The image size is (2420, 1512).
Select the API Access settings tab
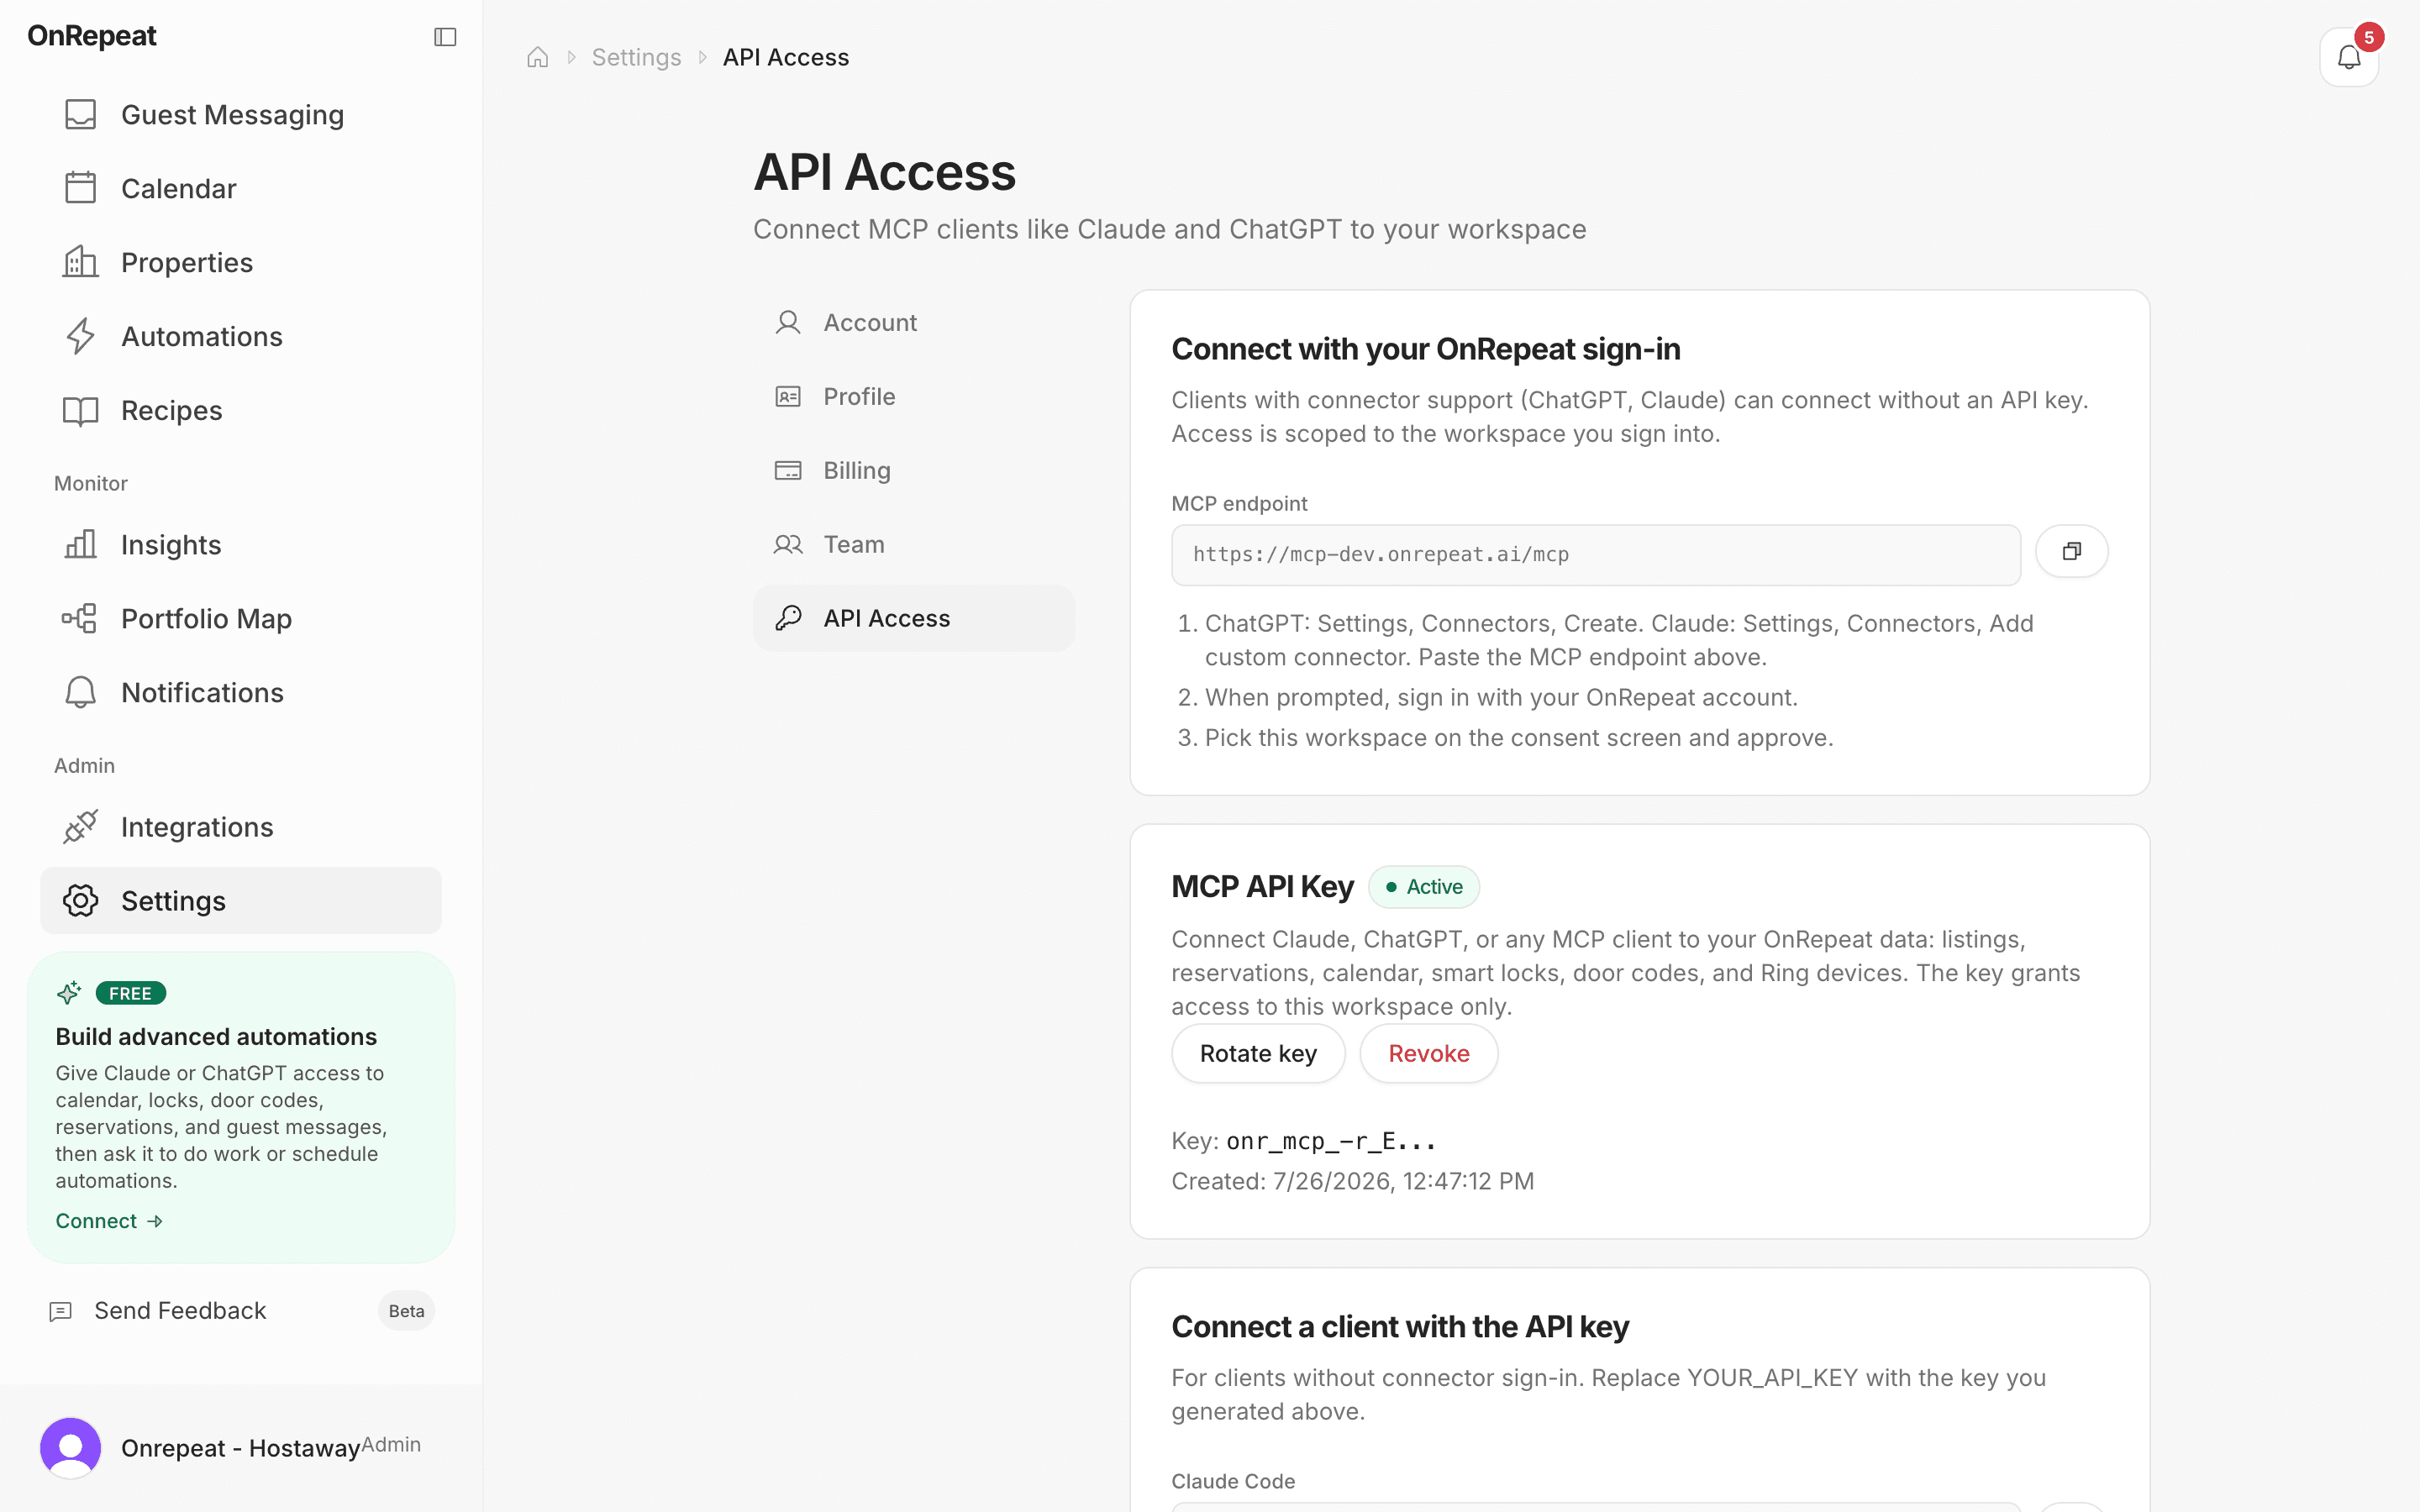coord(914,618)
